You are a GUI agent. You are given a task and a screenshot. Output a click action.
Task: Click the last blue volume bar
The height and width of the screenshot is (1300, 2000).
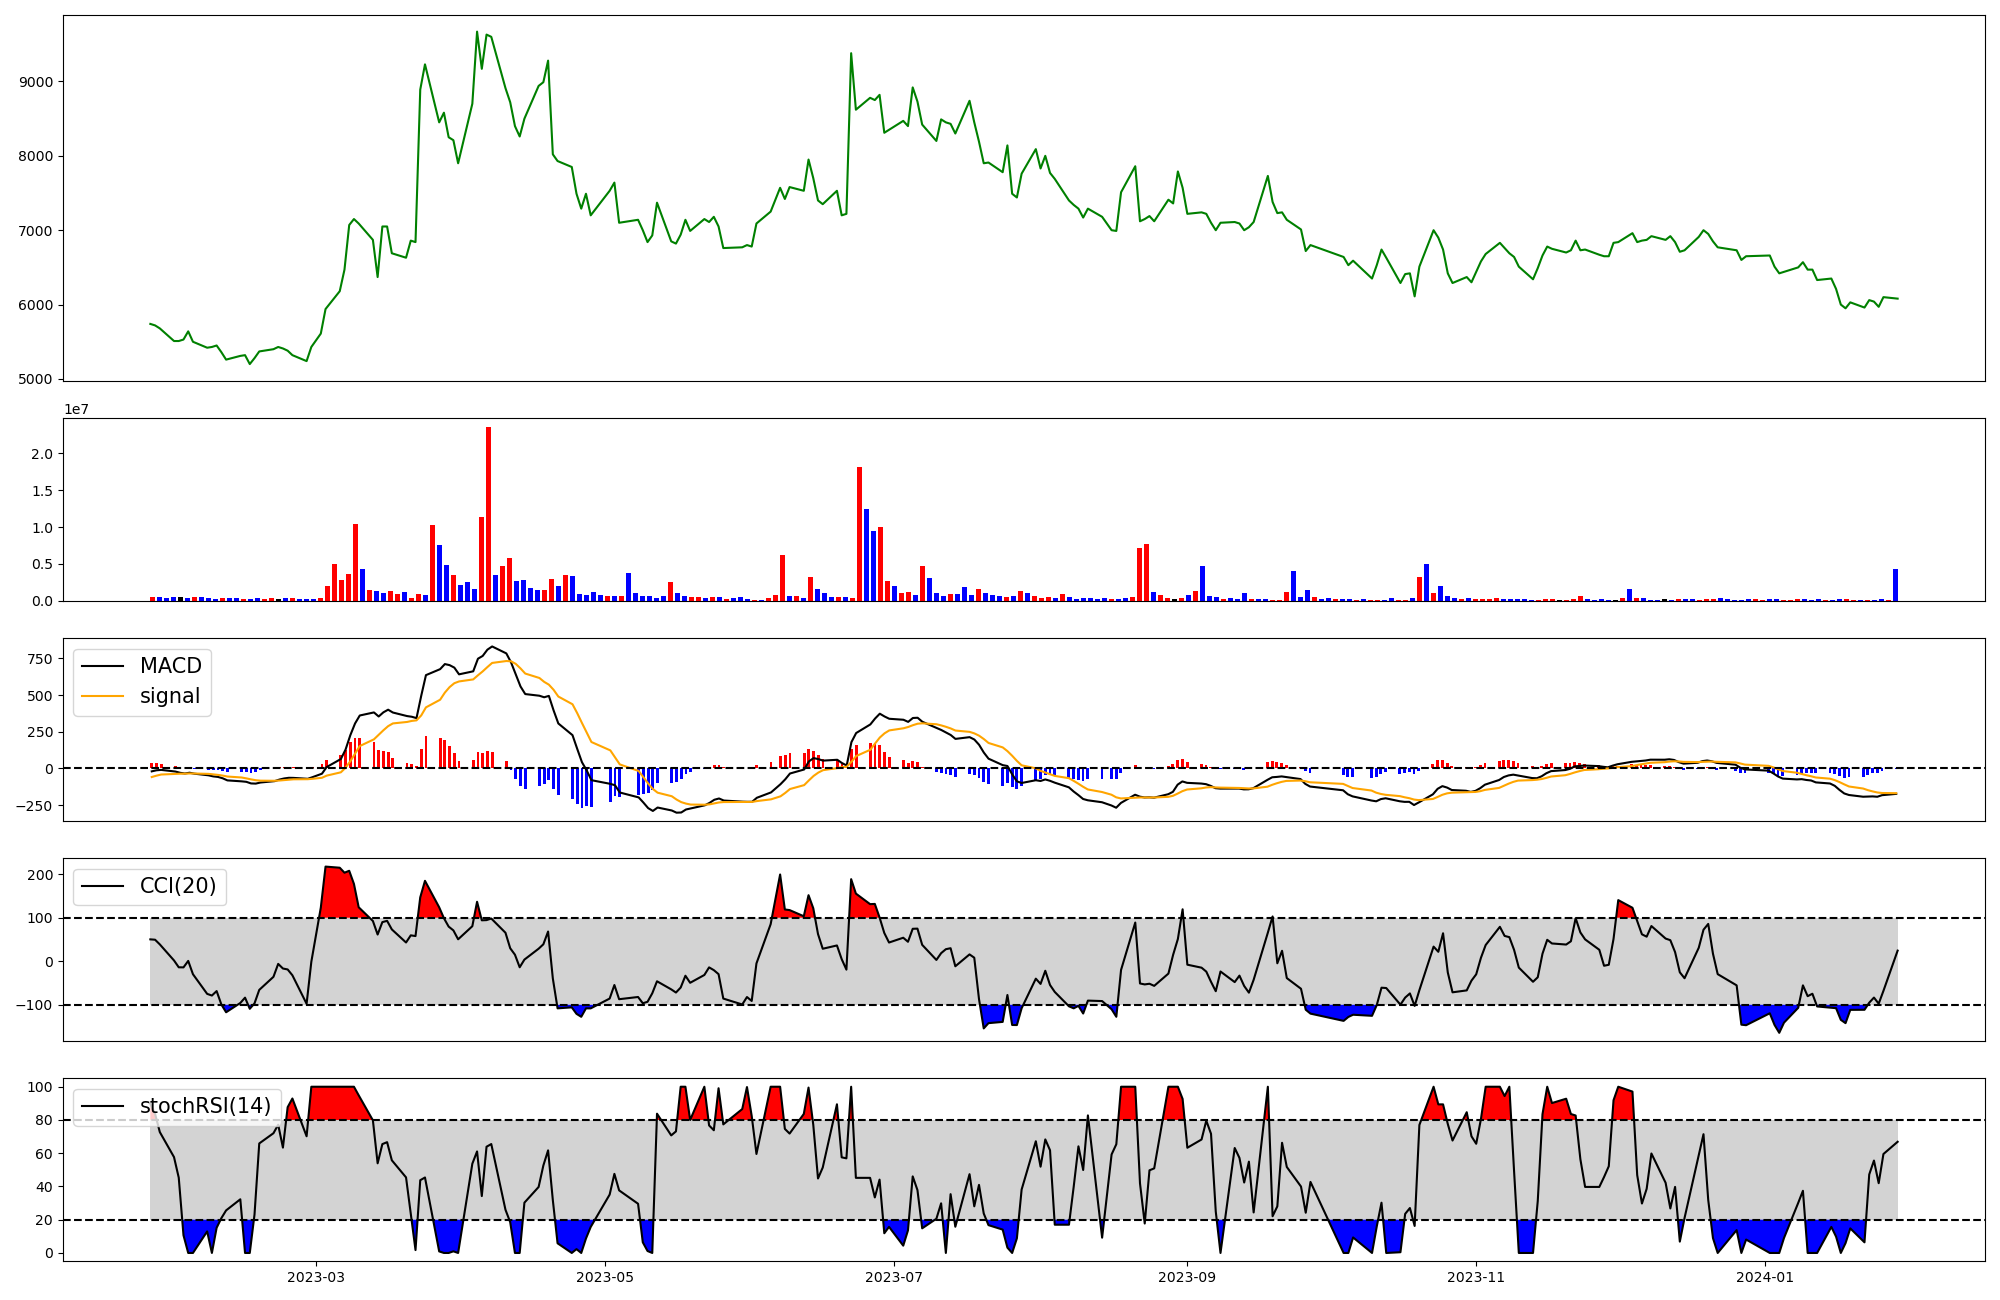click(x=1895, y=585)
